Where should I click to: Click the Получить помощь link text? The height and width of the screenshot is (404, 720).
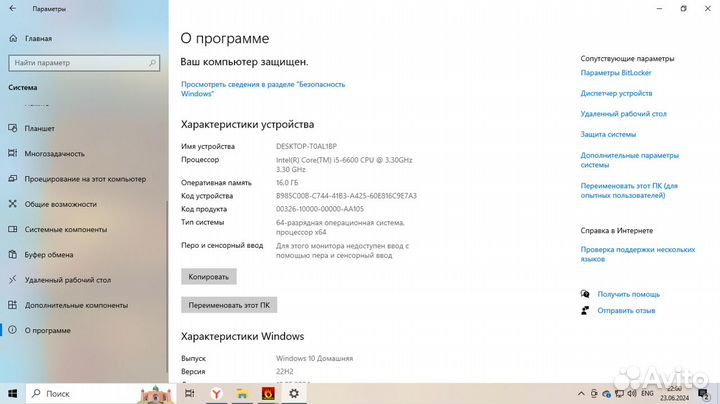(628, 294)
